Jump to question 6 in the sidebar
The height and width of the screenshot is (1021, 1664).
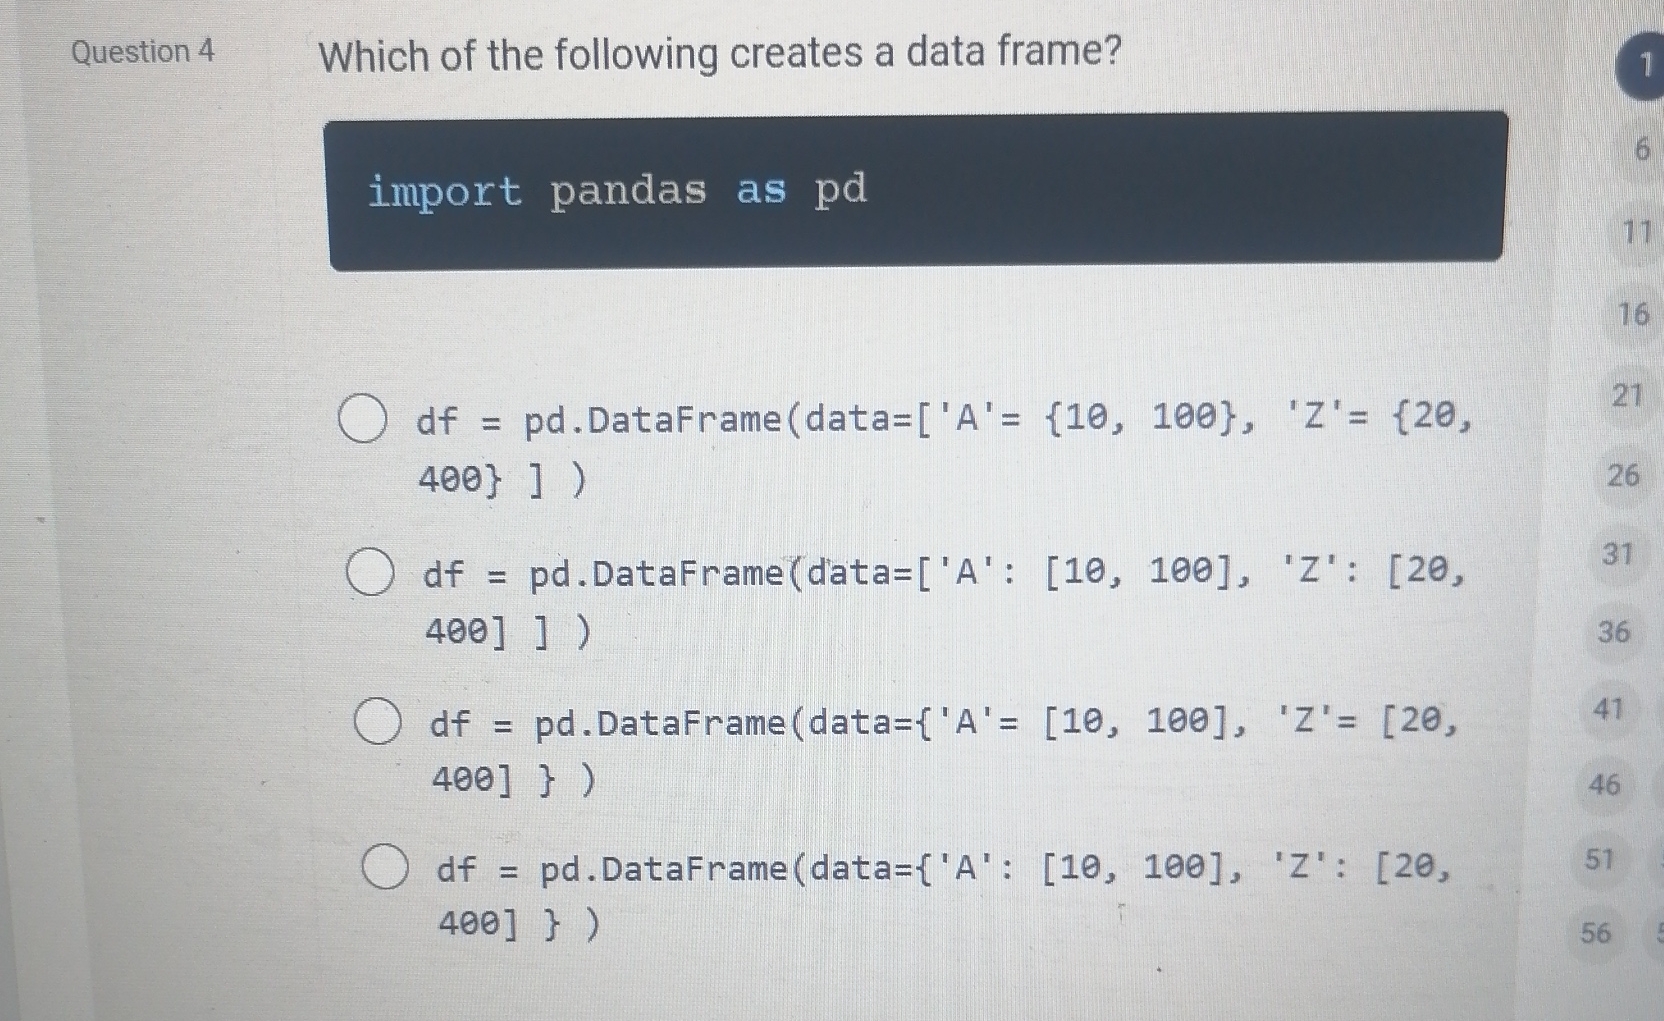pyautogui.click(x=1643, y=150)
